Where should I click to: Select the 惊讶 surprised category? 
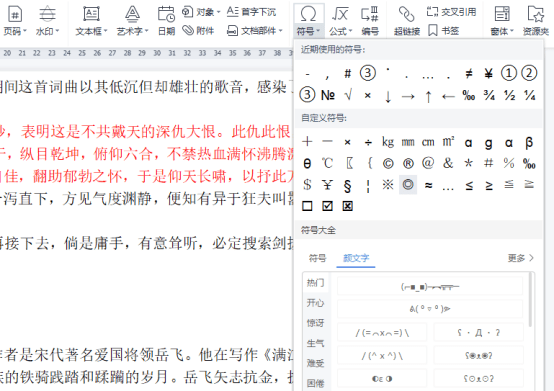pos(316,323)
